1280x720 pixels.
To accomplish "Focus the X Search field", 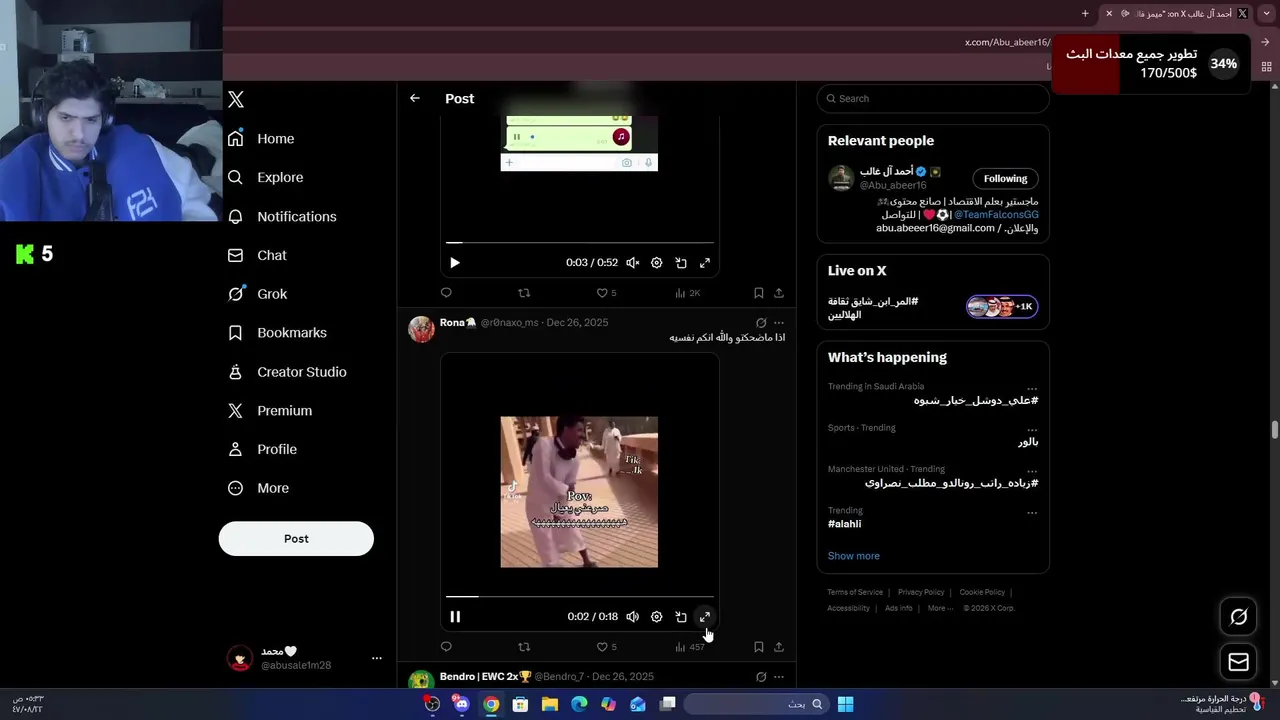I will (x=933, y=98).
